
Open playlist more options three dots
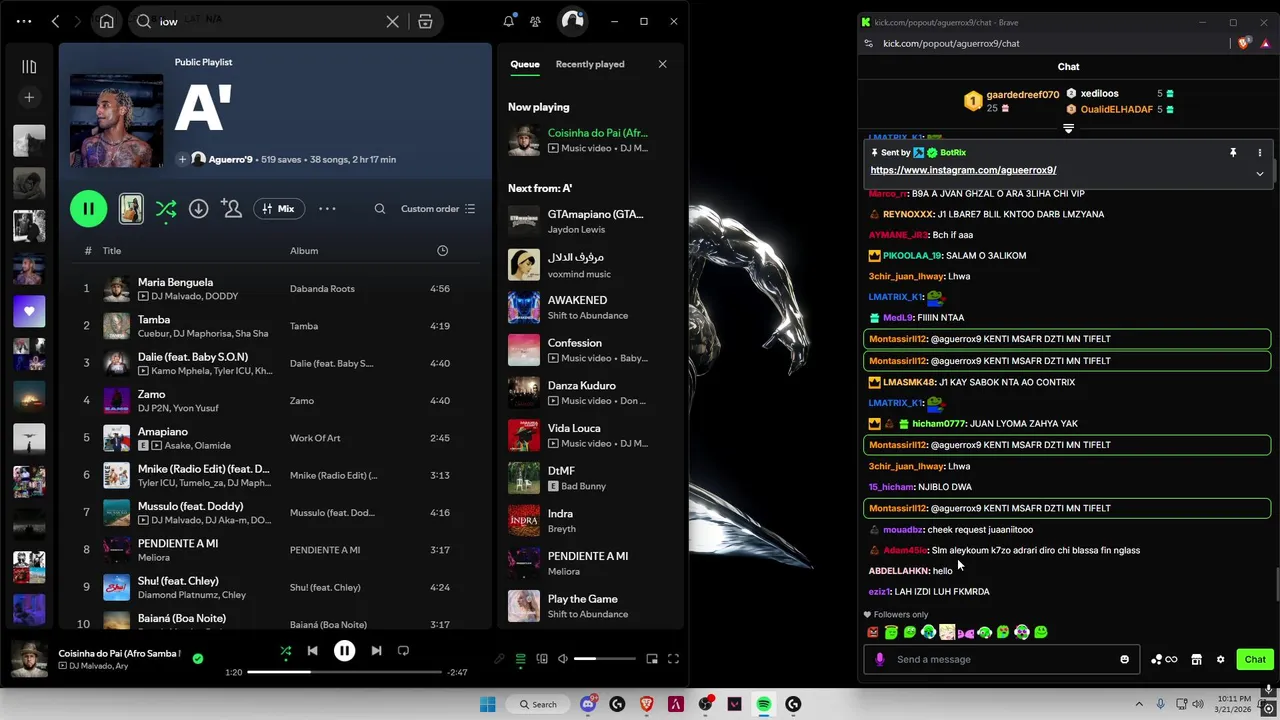pyautogui.click(x=327, y=209)
